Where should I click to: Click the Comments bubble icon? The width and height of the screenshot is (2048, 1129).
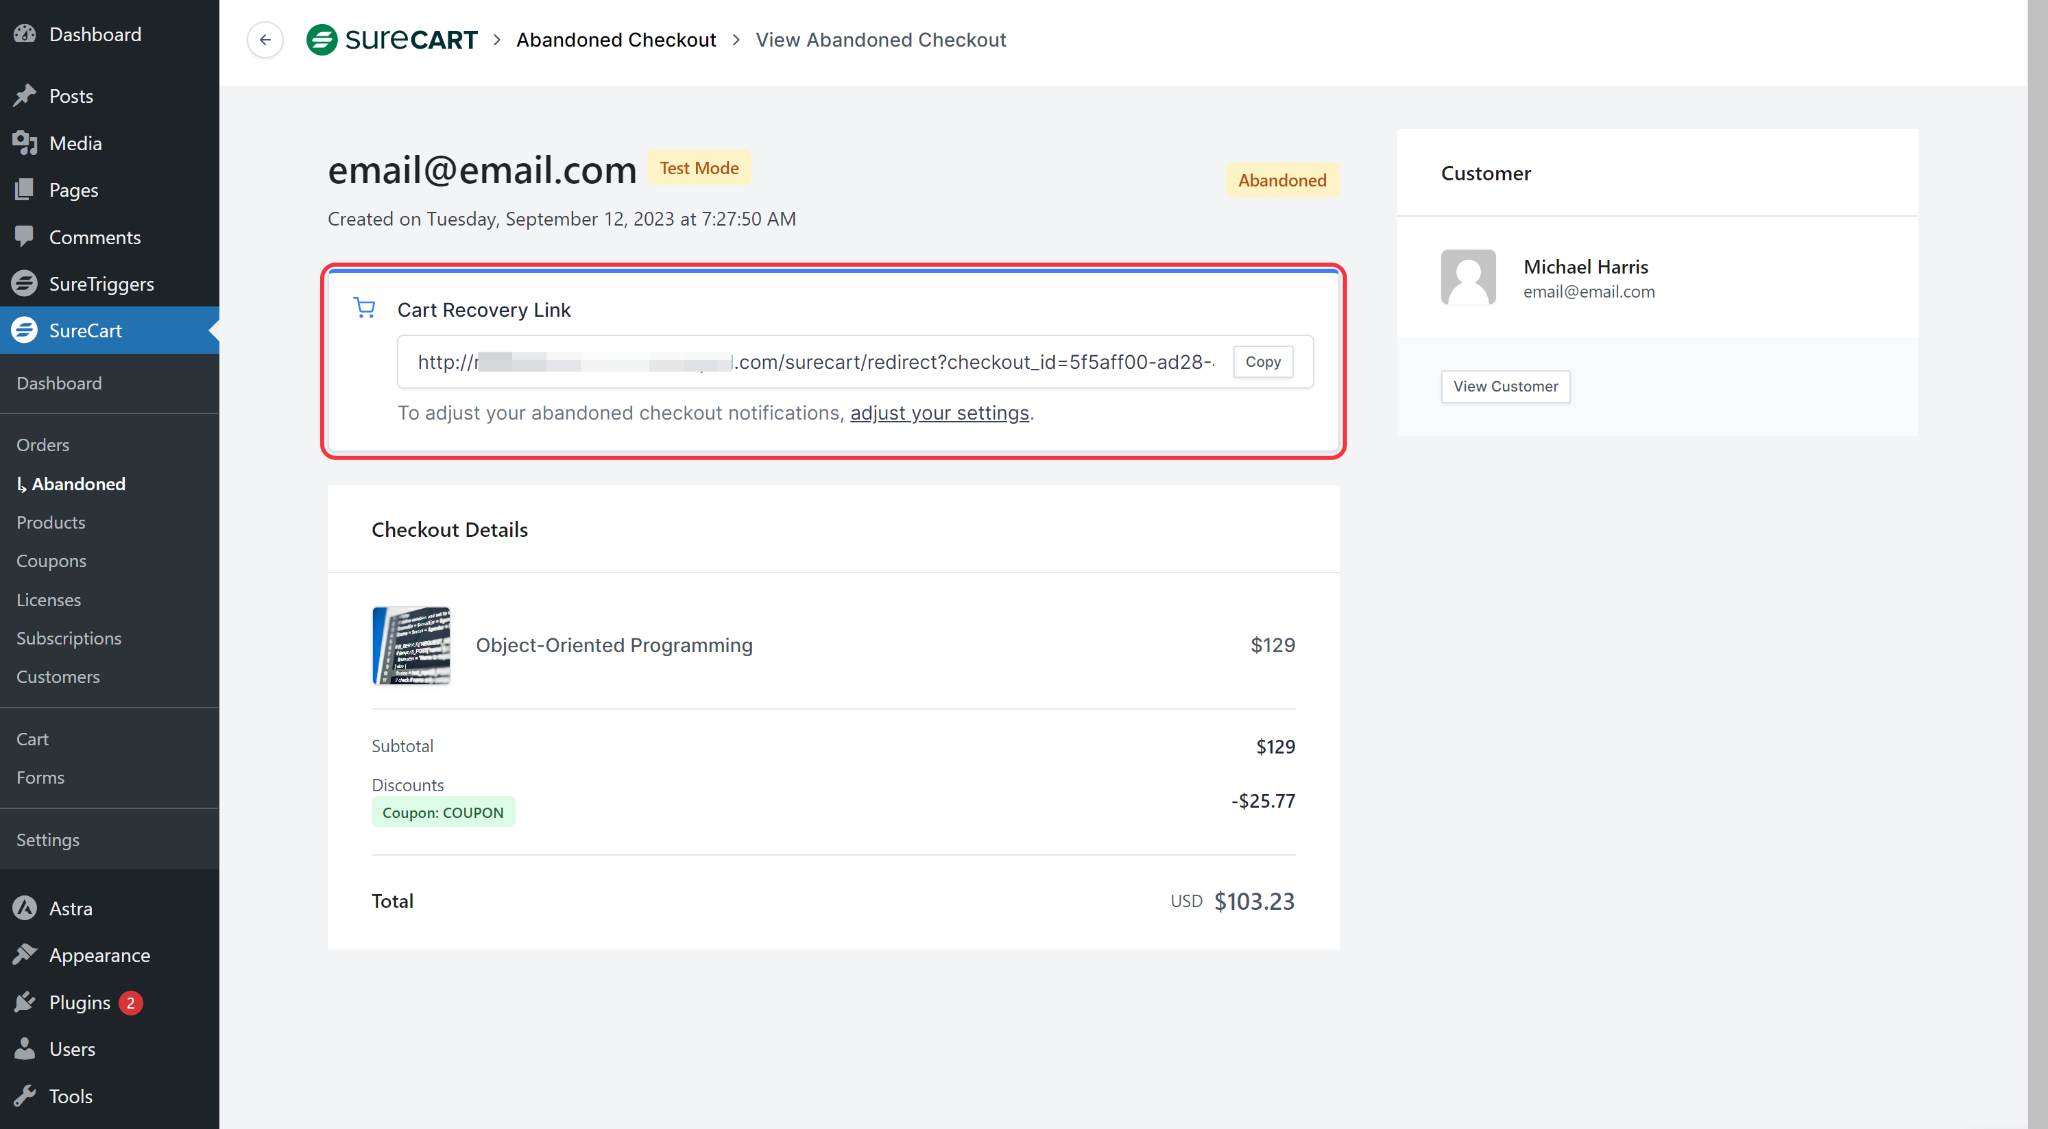pos(25,237)
